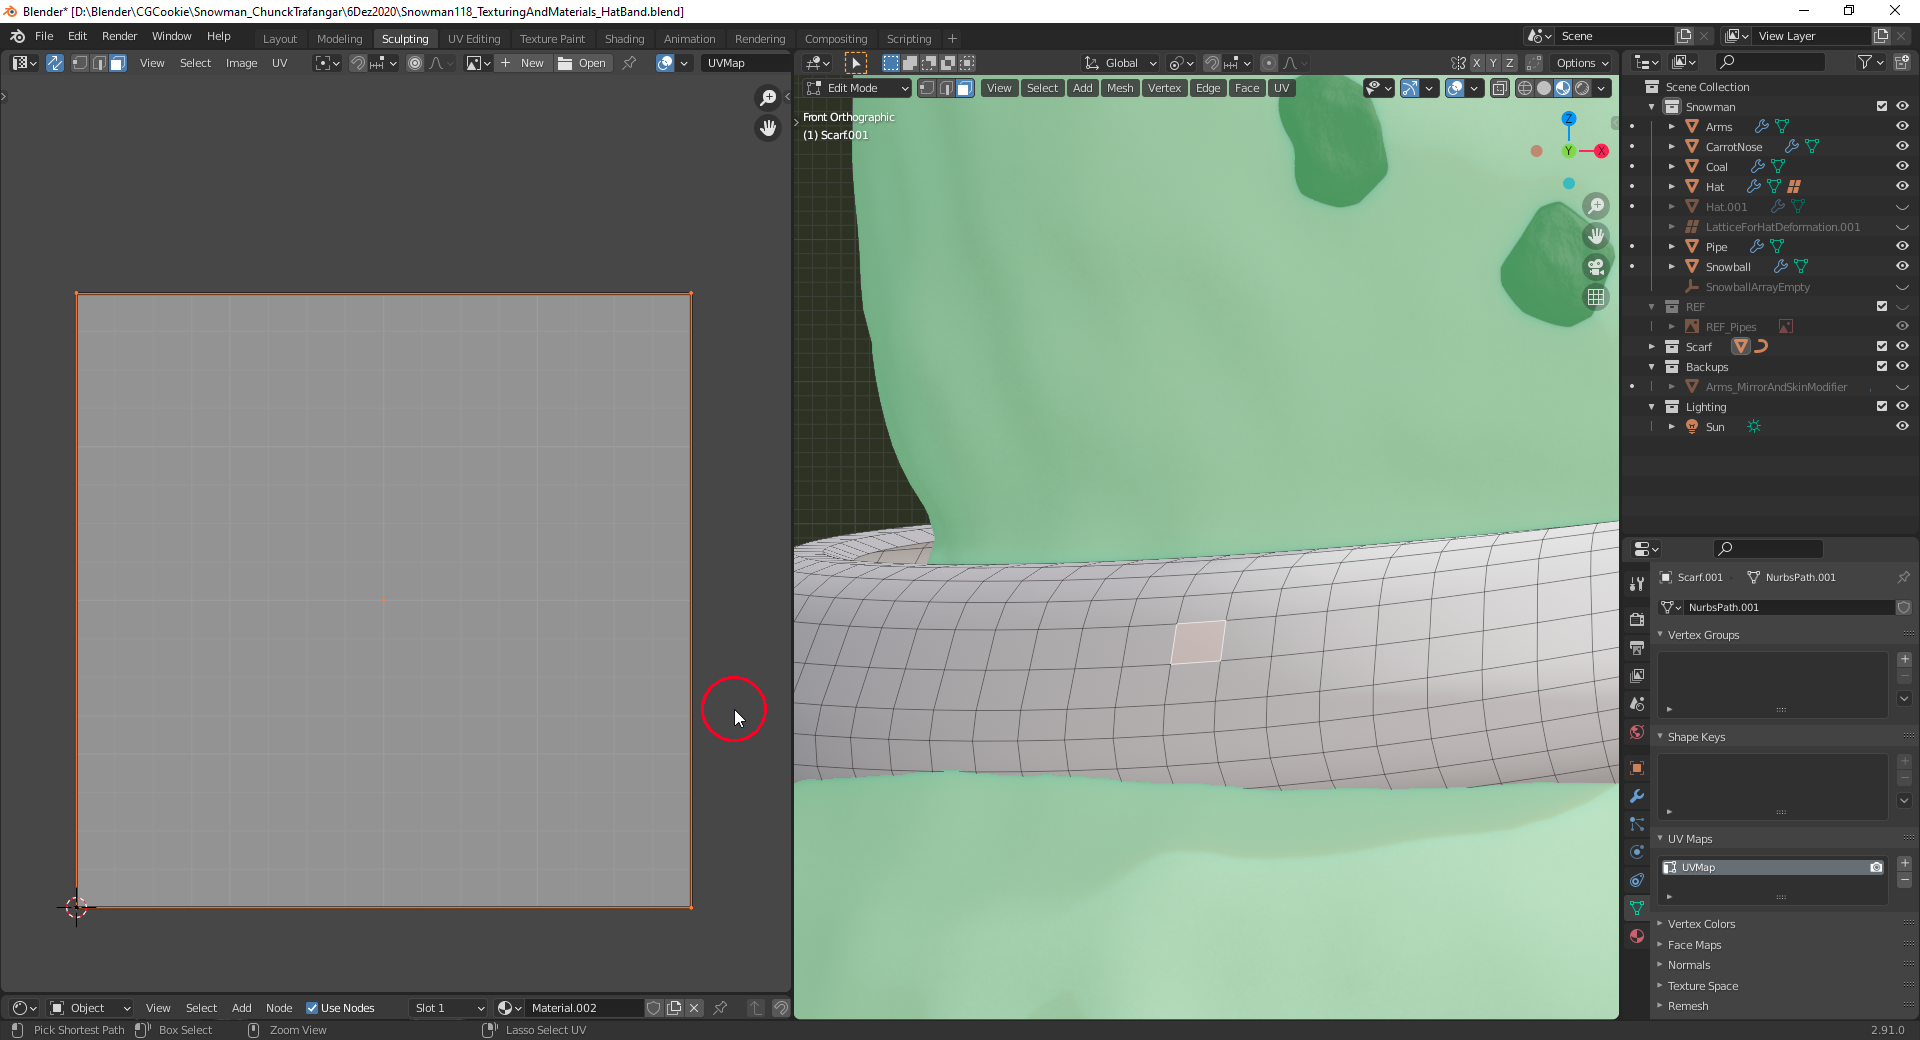Viewport: 1920px width, 1040px height.
Task: Hide the Coal object in the outliner
Action: (x=1902, y=166)
